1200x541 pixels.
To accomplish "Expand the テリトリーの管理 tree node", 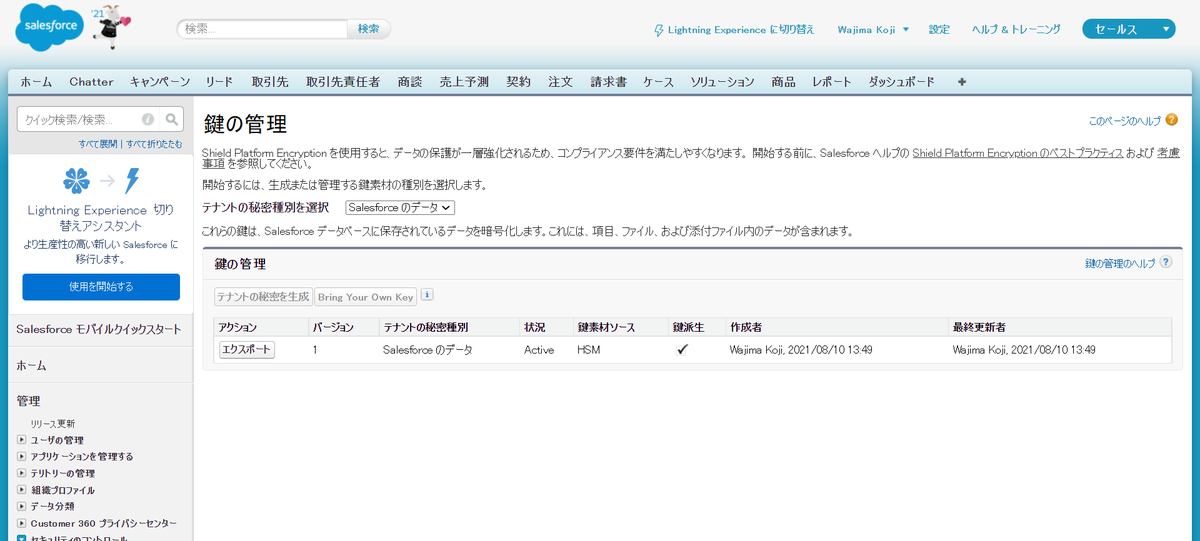I will pyautogui.click(x=21, y=473).
